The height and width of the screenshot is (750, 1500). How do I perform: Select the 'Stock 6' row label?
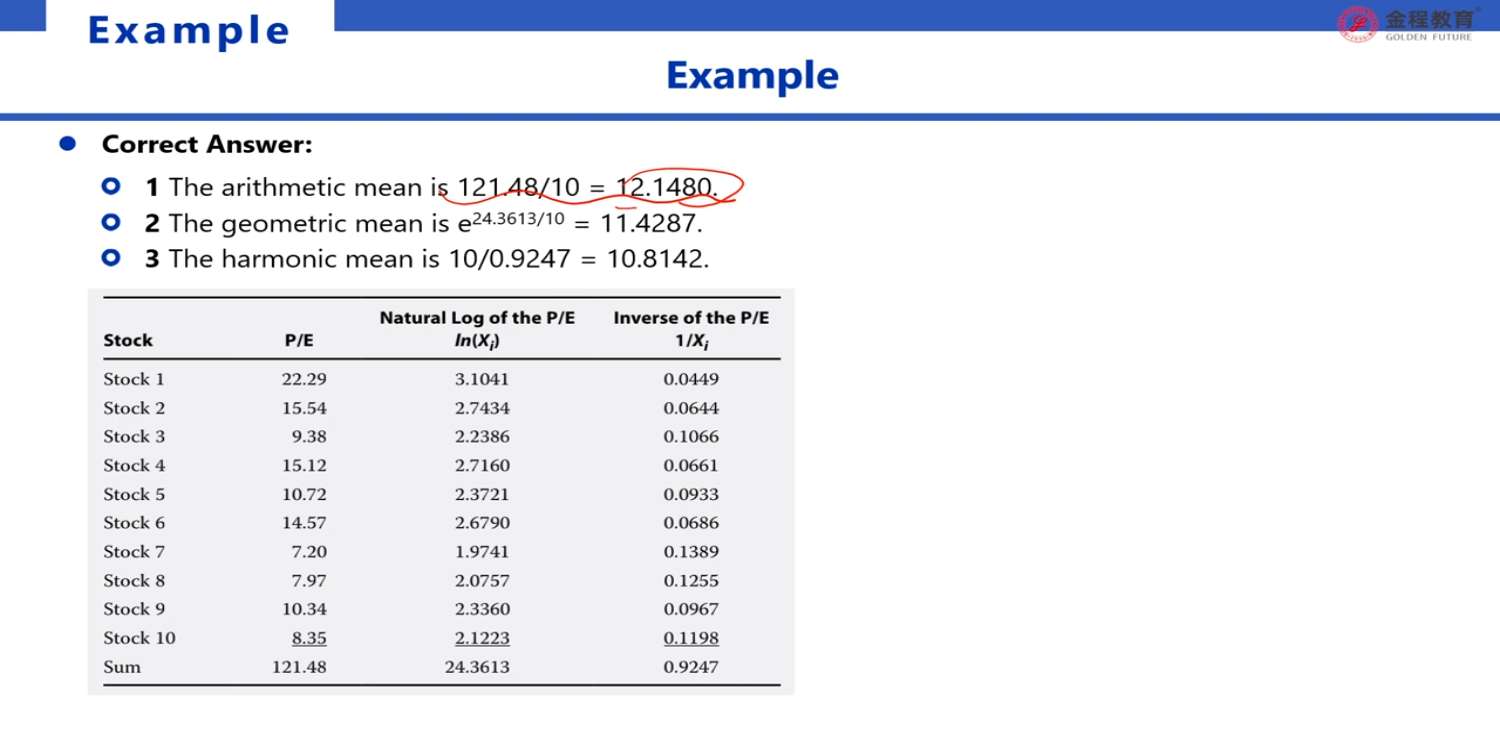[x=134, y=522]
